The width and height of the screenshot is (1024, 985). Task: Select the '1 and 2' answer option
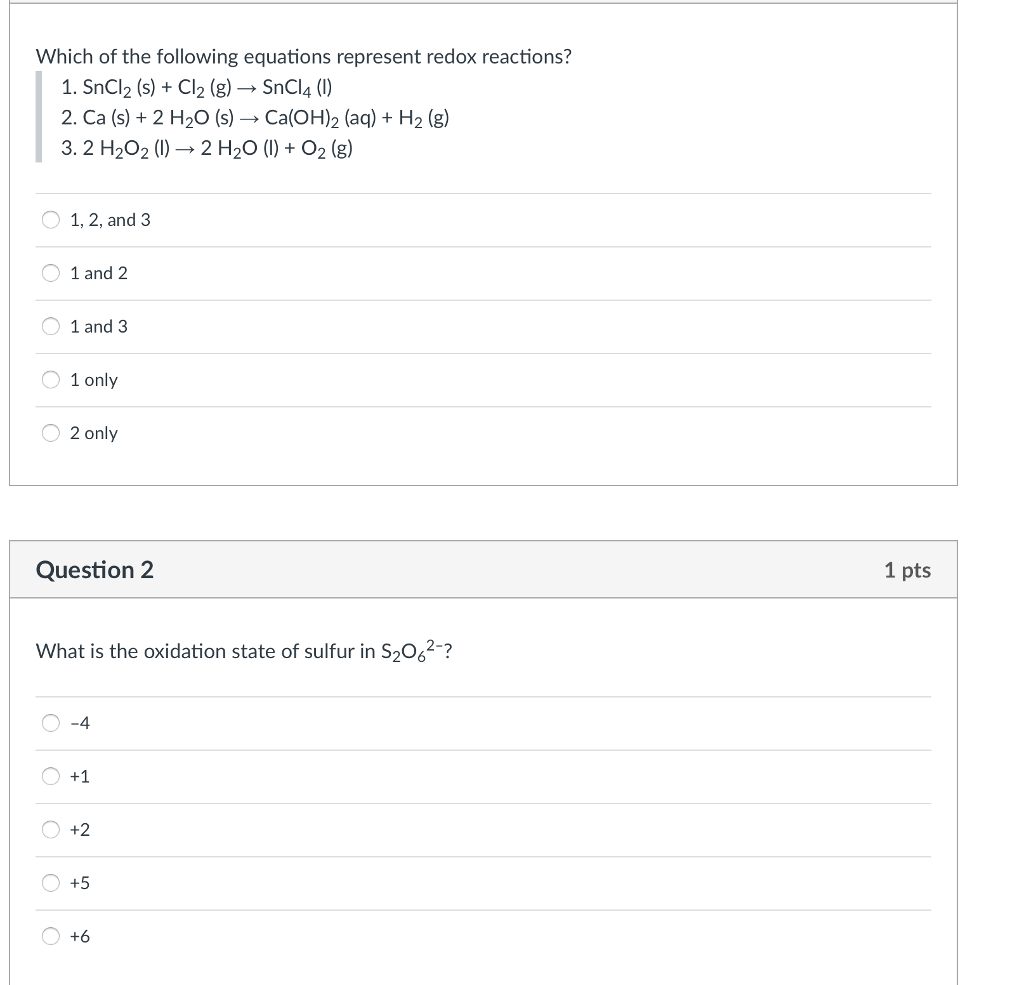click(50, 272)
